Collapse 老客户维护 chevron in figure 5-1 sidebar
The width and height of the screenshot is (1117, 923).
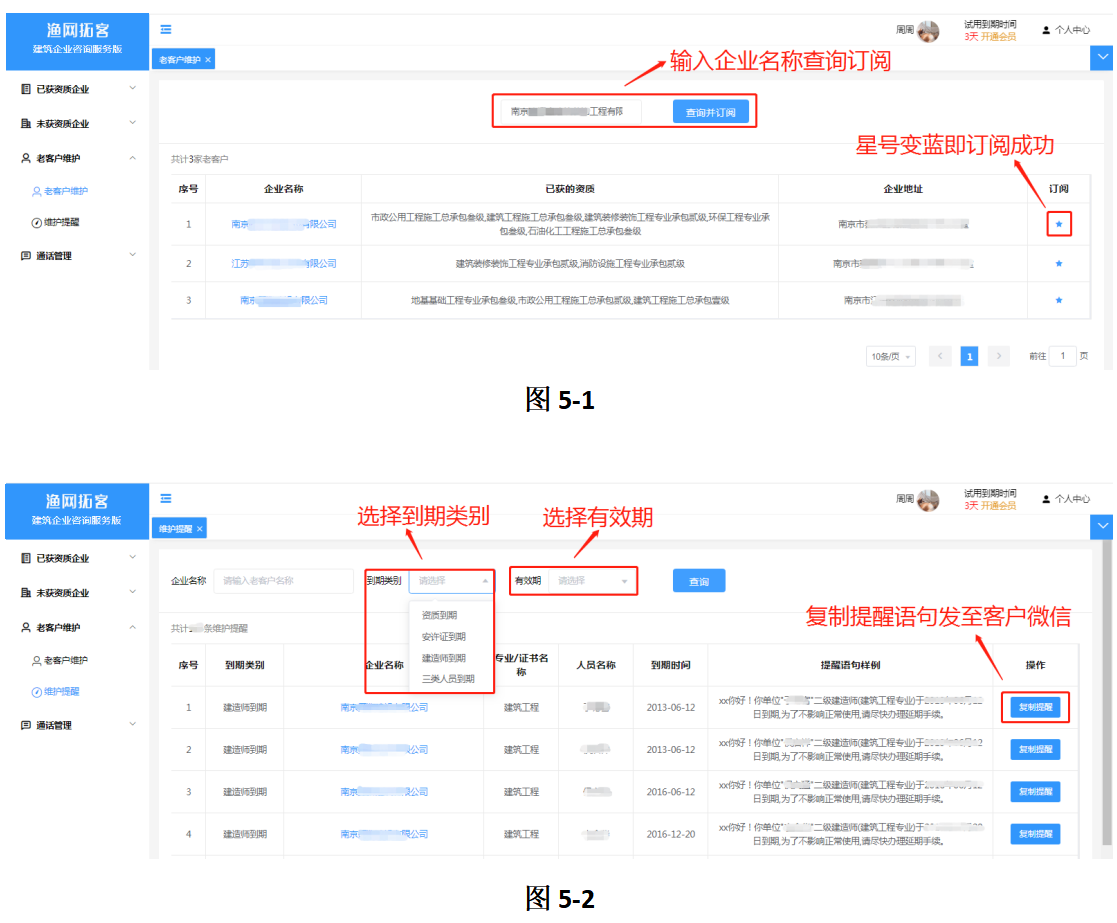pos(133,157)
